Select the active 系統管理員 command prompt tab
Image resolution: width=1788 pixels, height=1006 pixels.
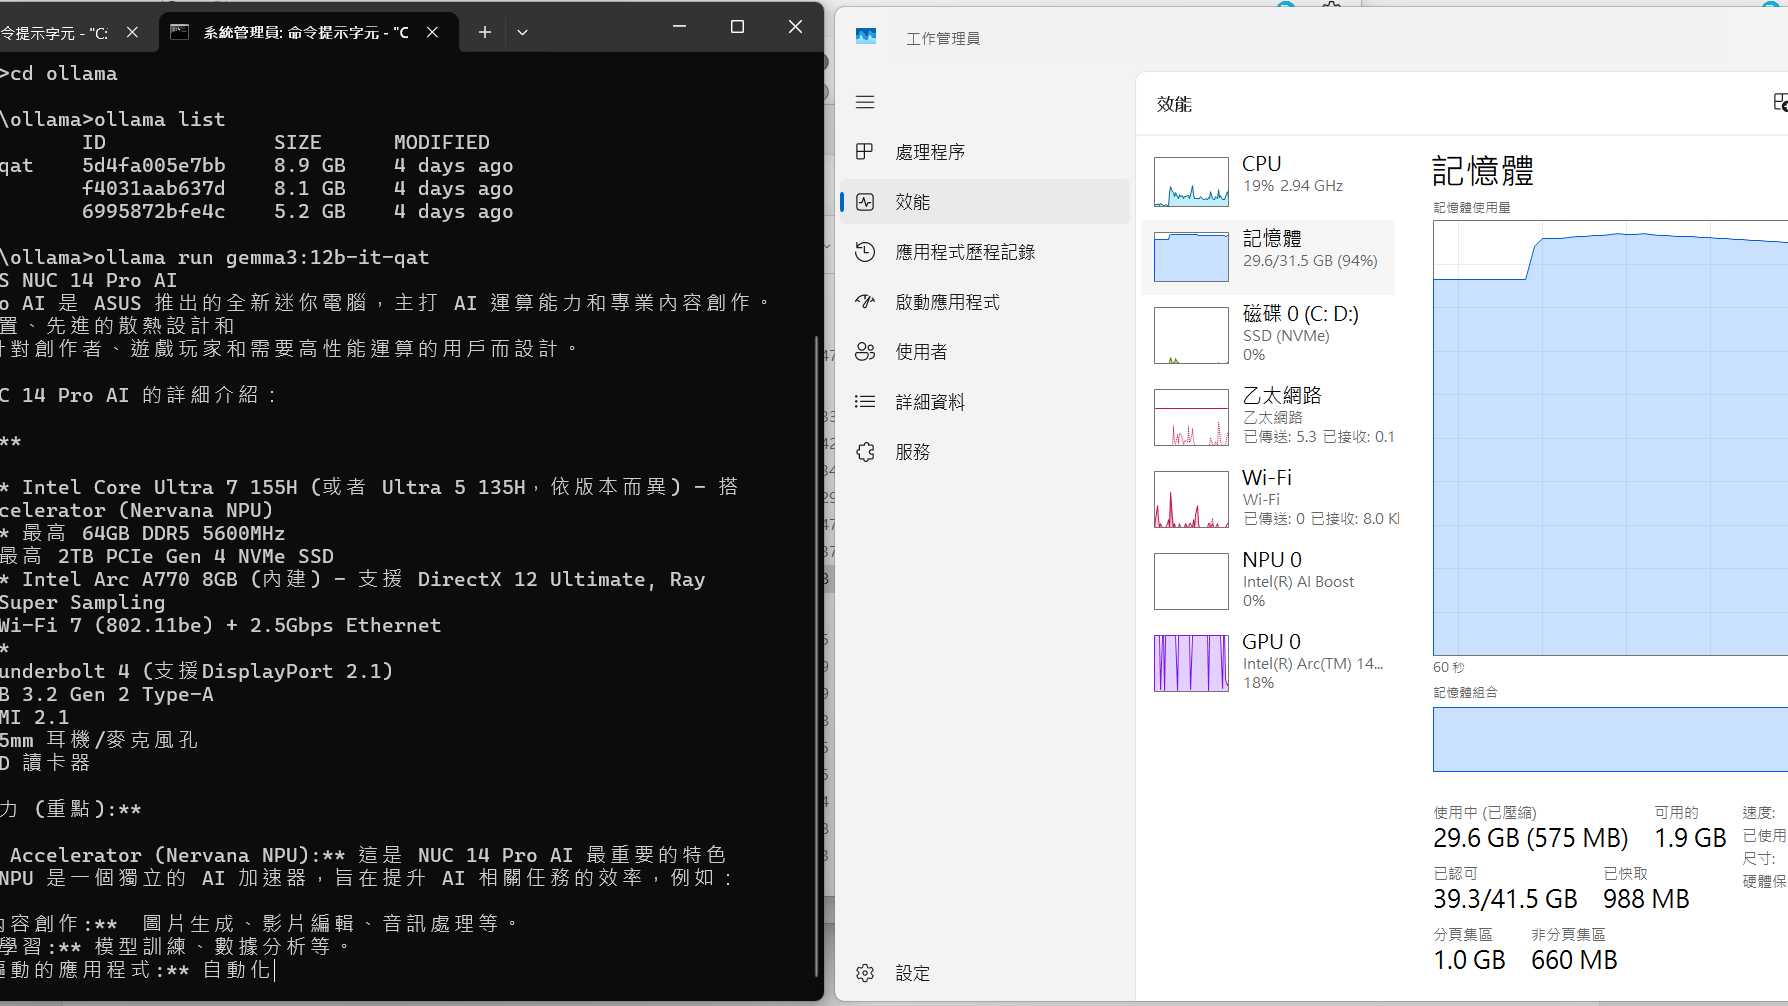point(308,32)
